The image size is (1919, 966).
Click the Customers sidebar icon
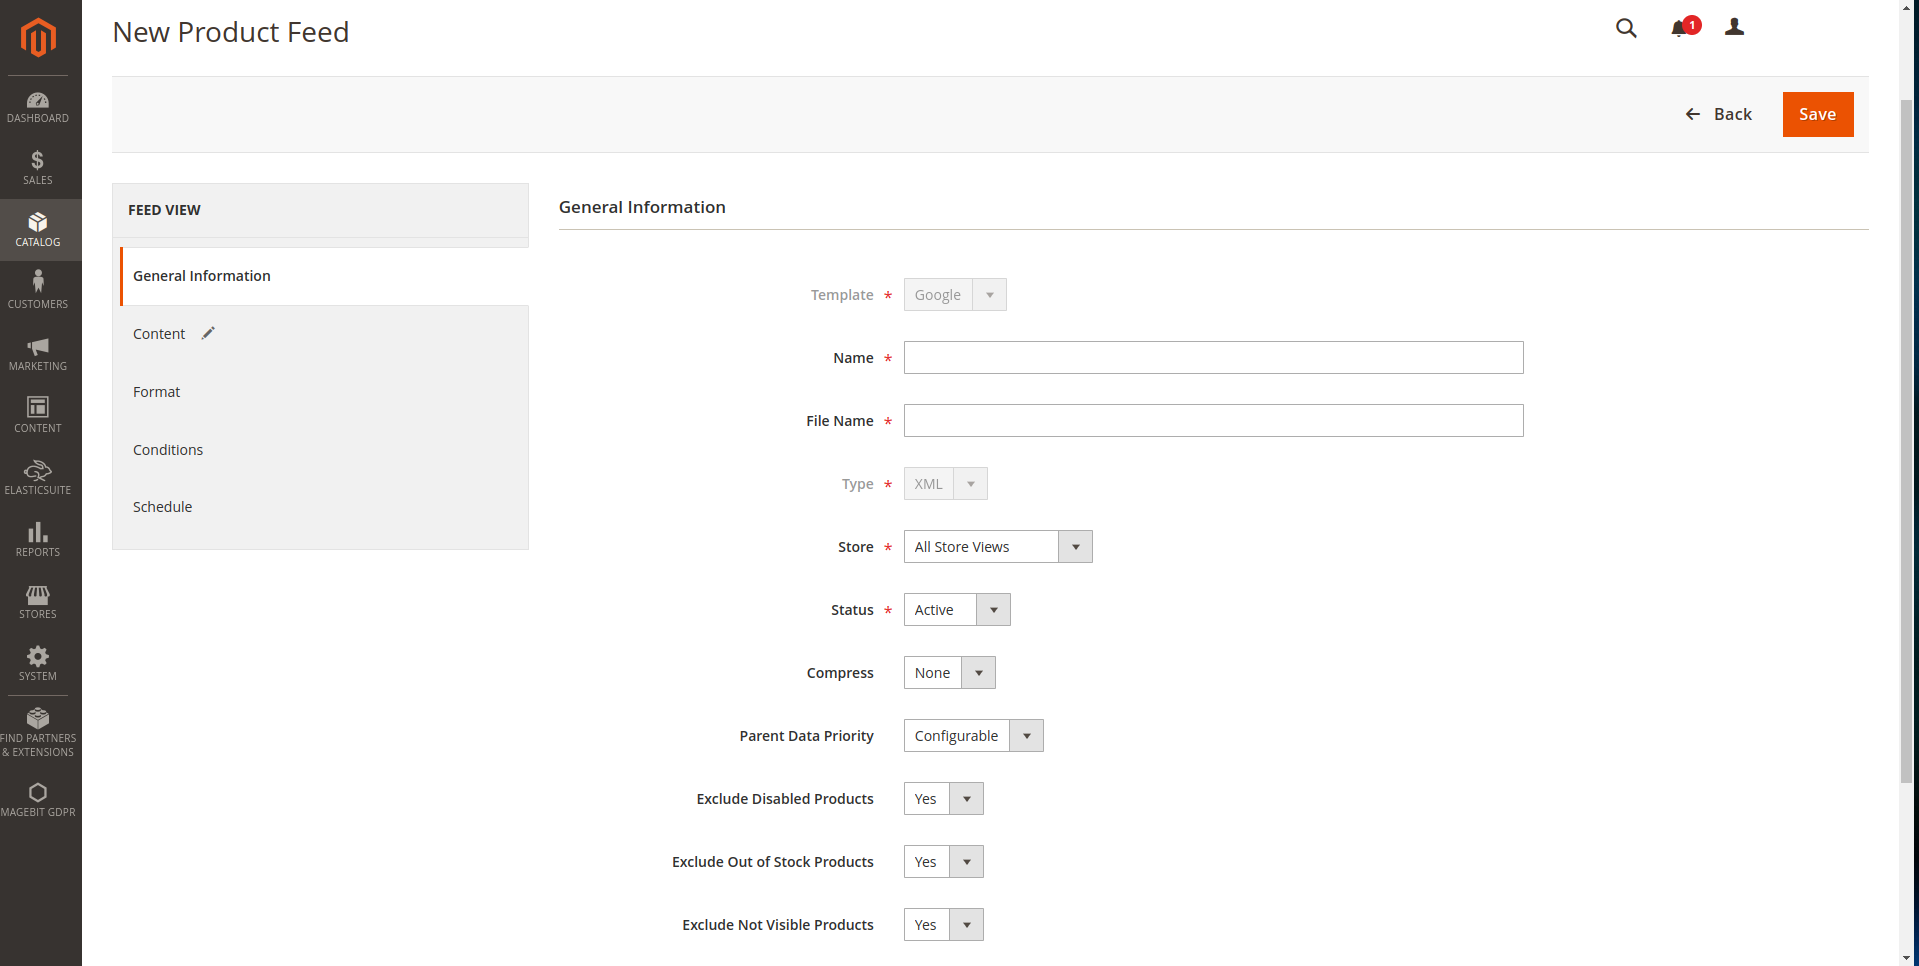(38, 289)
